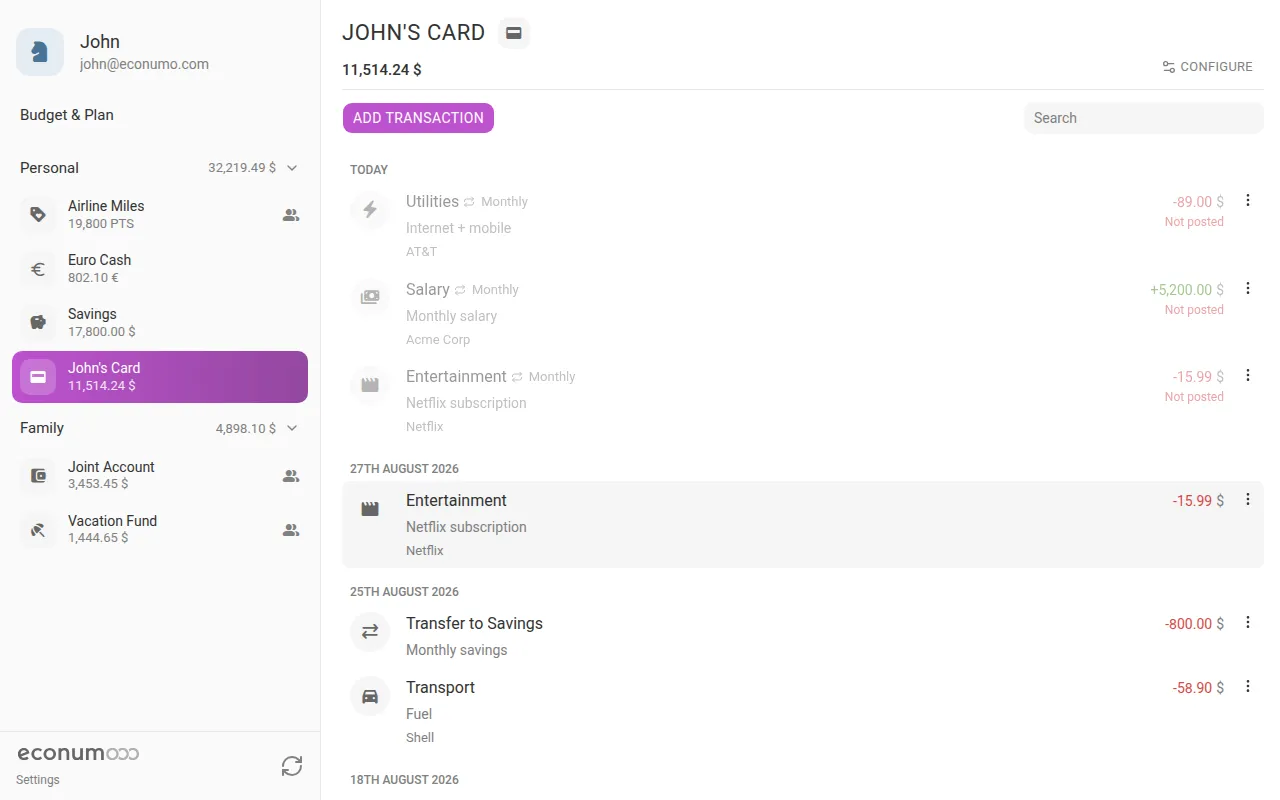The height and width of the screenshot is (800, 1280).
Task: Open Budget & Plan
Action: 67,115
